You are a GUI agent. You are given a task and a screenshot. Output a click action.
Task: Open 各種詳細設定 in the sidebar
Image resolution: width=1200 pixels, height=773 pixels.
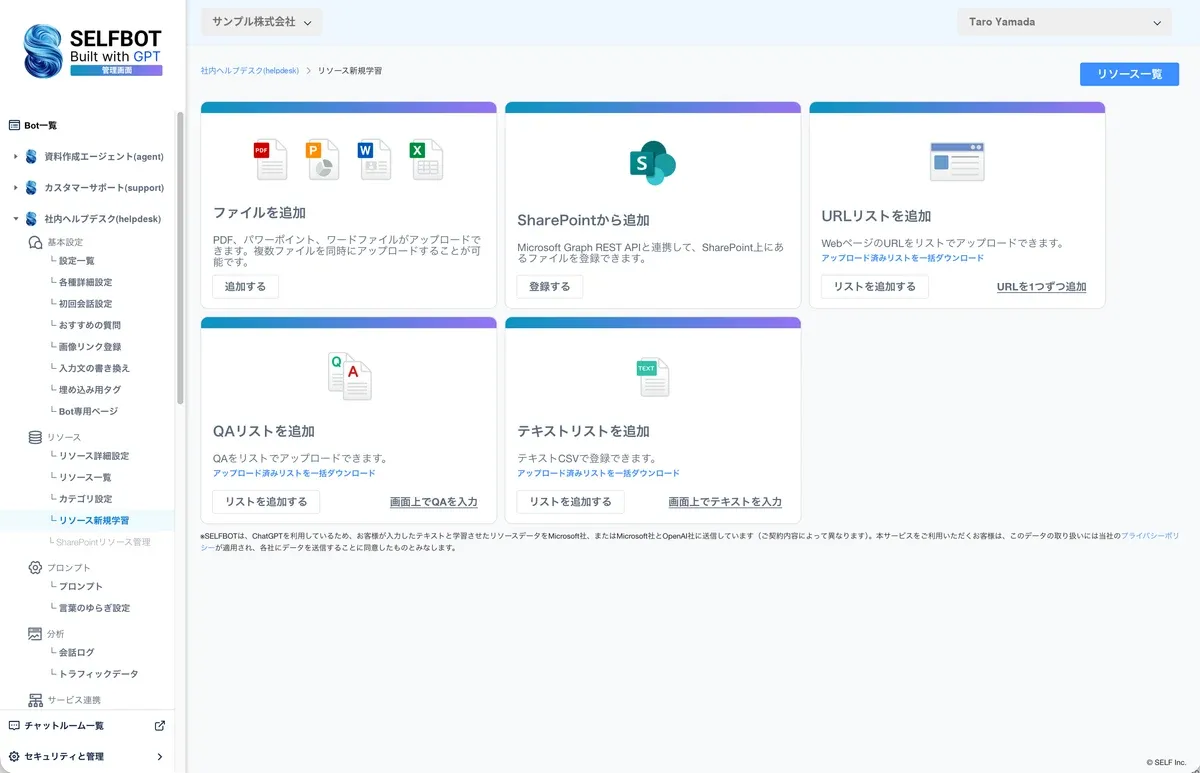[85, 282]
